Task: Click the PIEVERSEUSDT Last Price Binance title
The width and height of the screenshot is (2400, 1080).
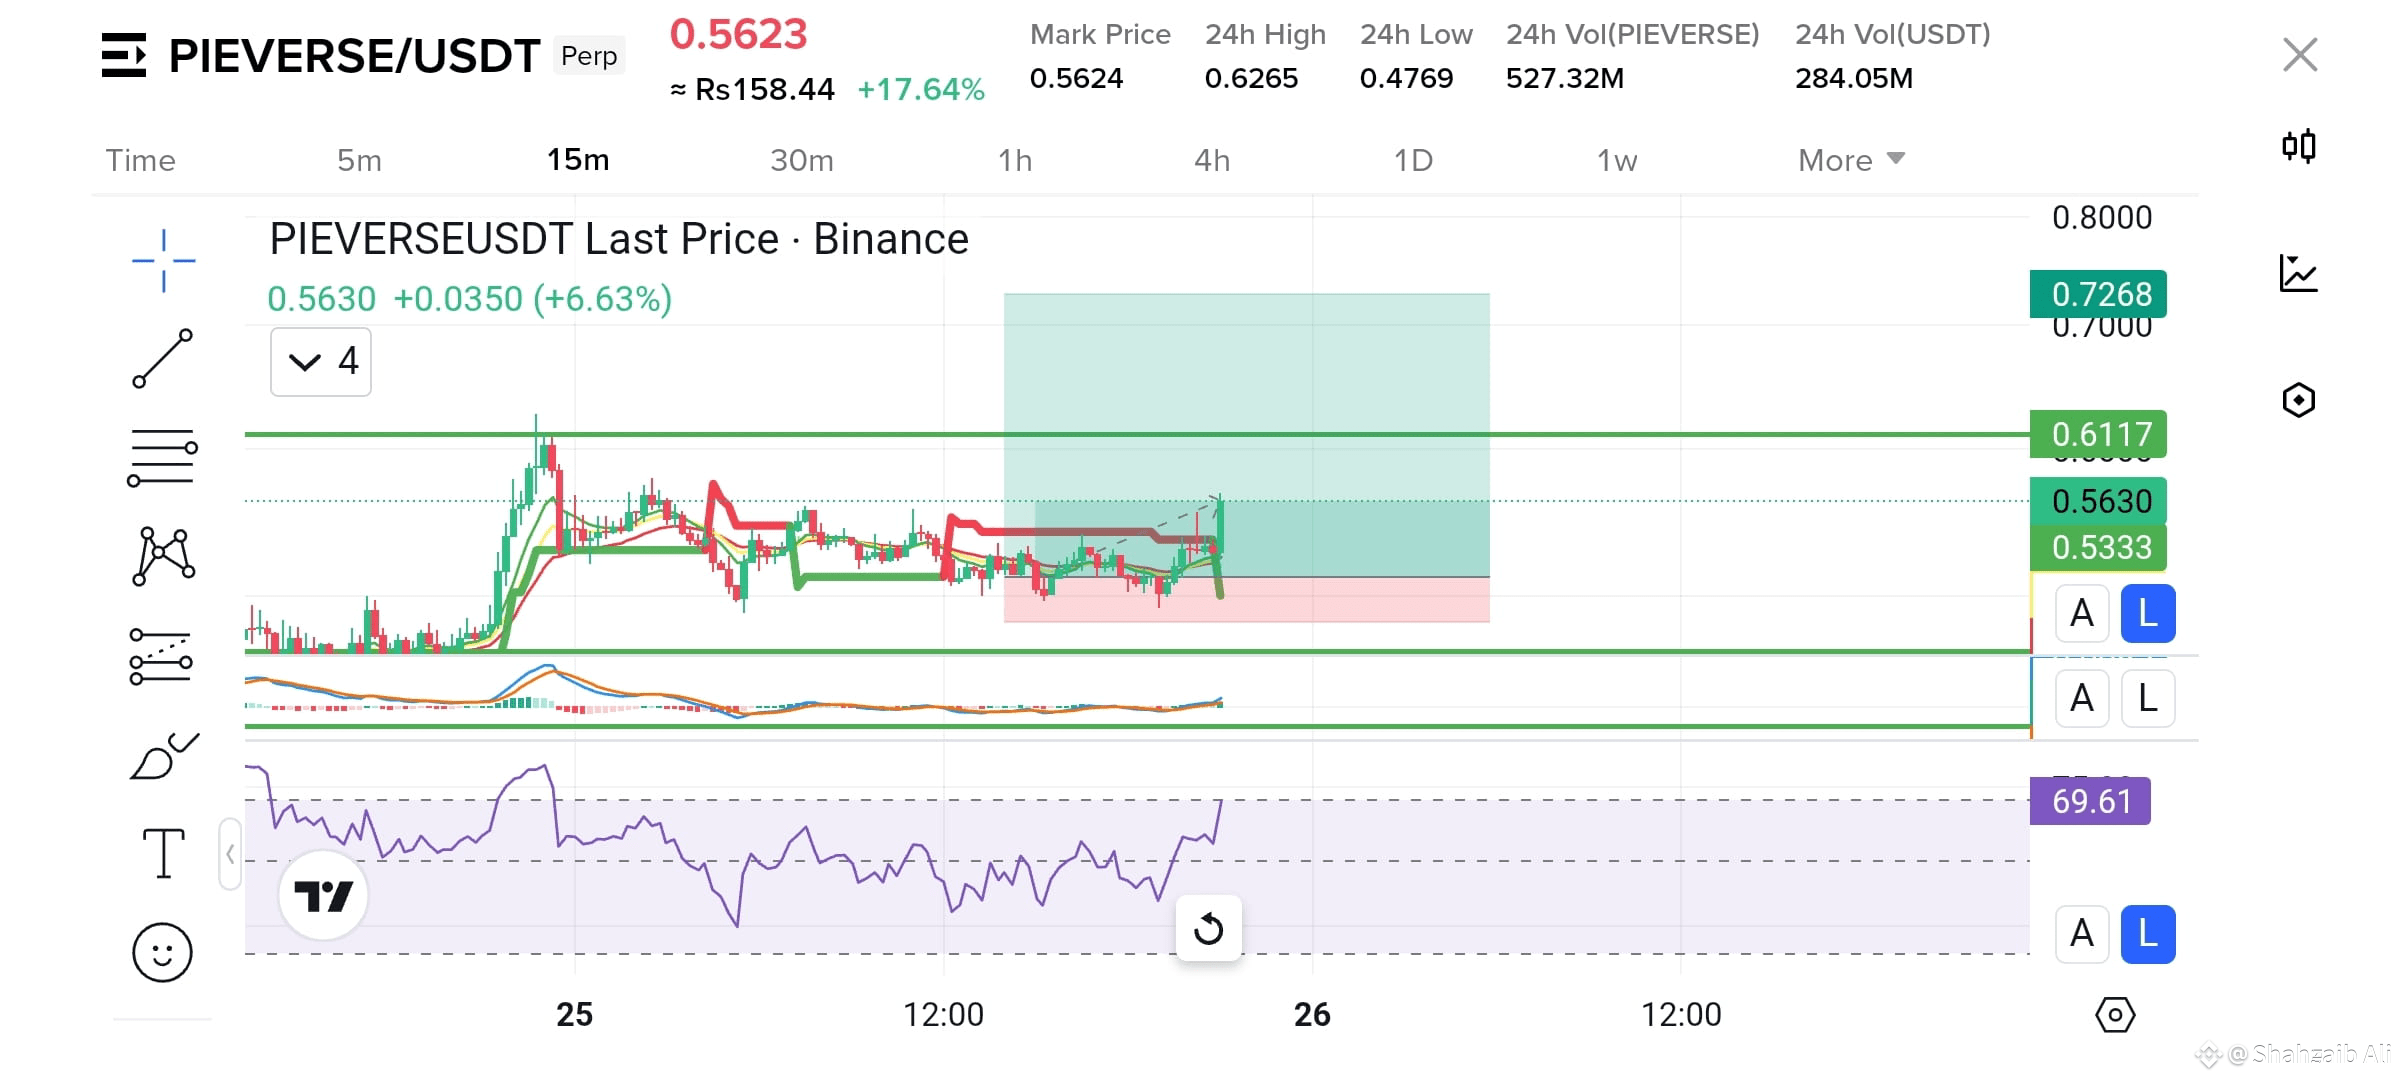Action: click(x=619, y=239)
